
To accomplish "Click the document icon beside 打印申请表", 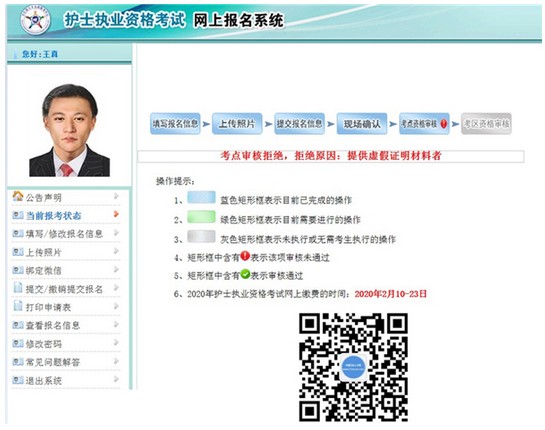I will pos(18,306).
